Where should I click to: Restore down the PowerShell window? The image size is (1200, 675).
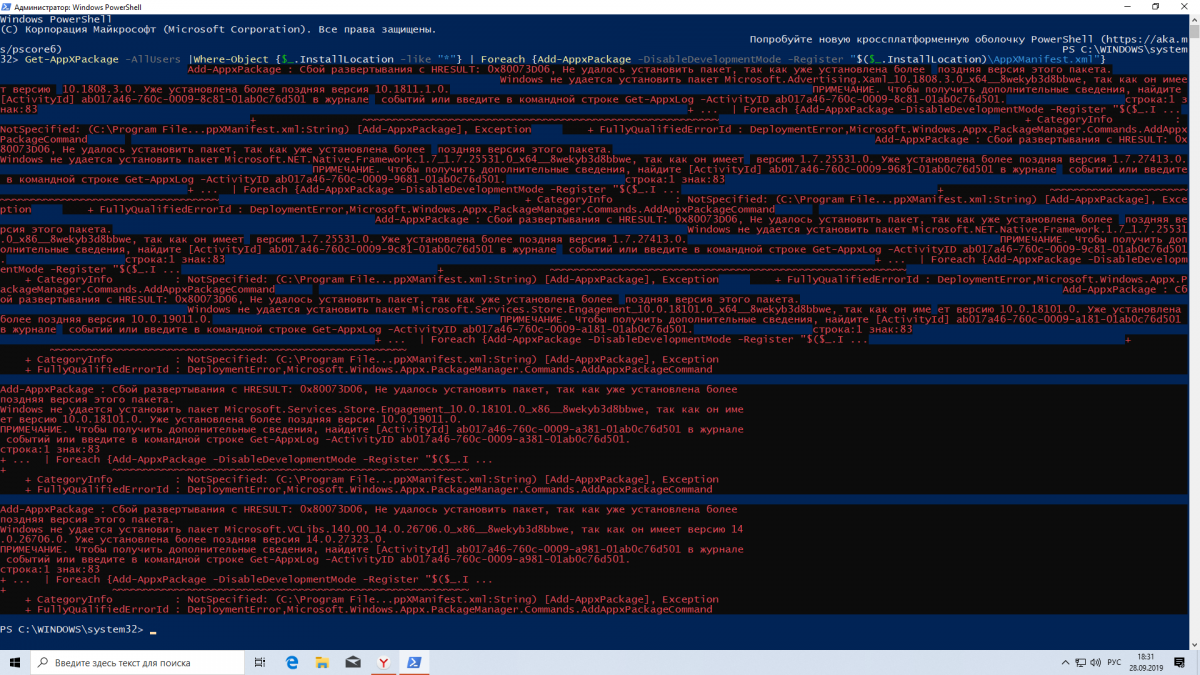(x=1155, y=7)
